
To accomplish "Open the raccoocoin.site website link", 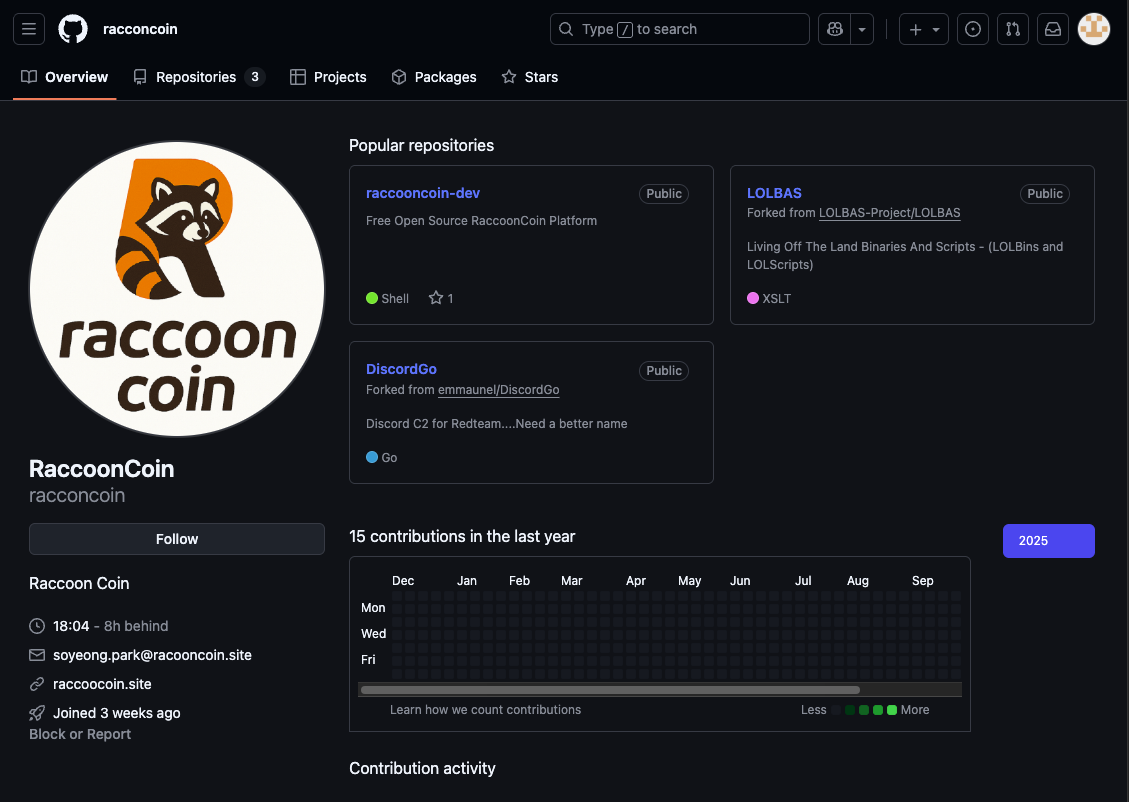I will click(102, 684).
